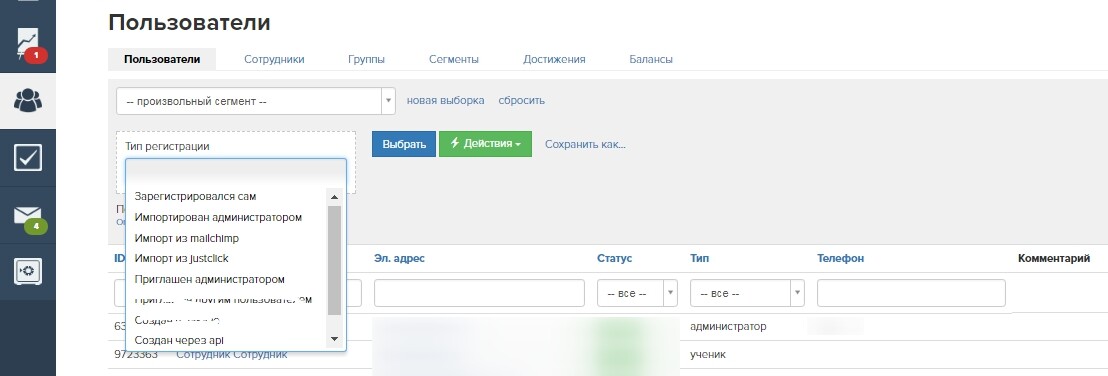Choose Зарегистрировался сам option
This screenshot has height=376, width=1108.
(x=195, y=196)
